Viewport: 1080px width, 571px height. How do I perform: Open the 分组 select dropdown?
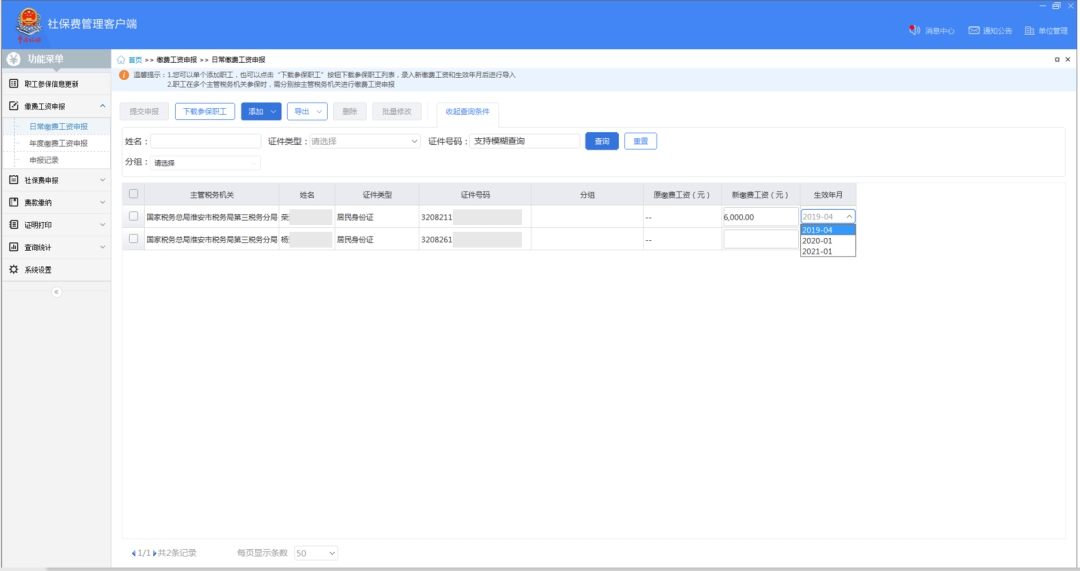205,163
